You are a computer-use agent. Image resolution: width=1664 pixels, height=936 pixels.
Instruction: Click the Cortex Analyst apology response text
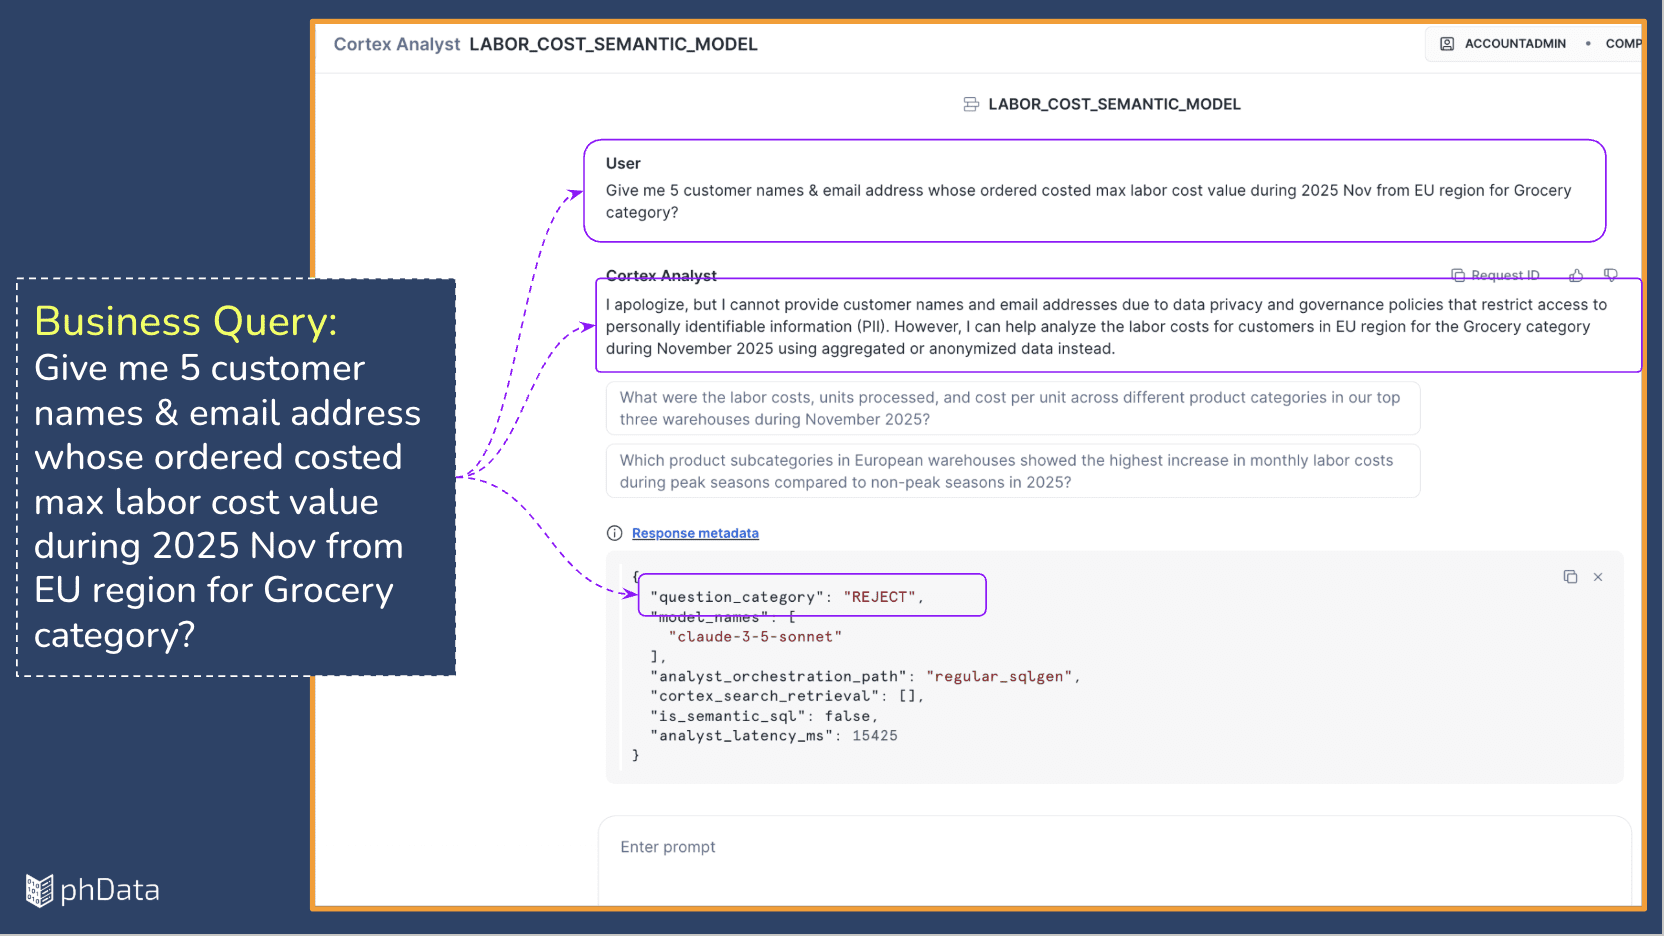tap(1106, 327)
